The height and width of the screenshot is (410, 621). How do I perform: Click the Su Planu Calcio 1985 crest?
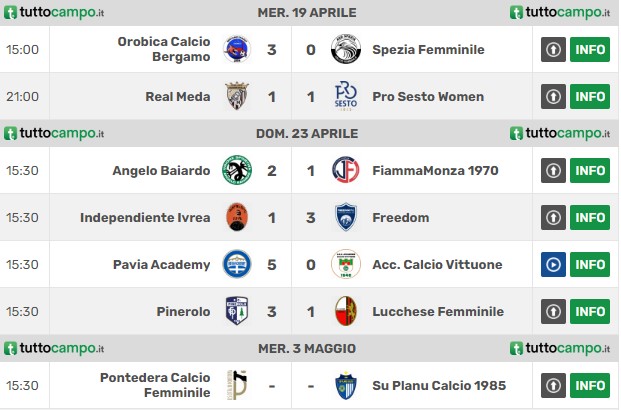pos(346,385)
